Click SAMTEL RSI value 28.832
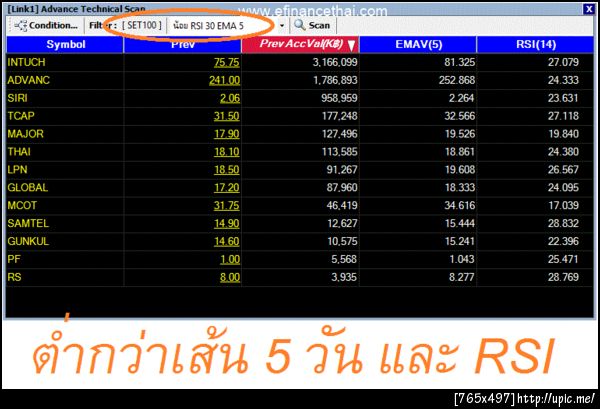The height and width of the screenshot is (409, 600). pos(563,223)
